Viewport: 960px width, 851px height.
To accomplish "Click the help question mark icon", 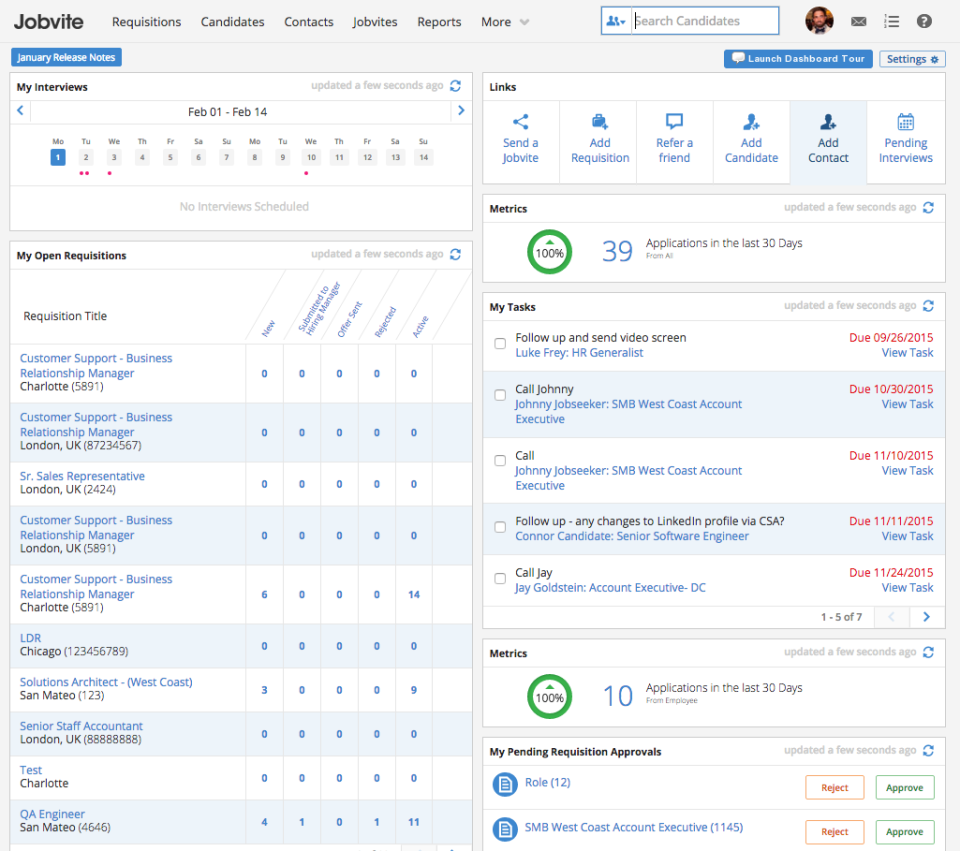I will coord(924,21).
